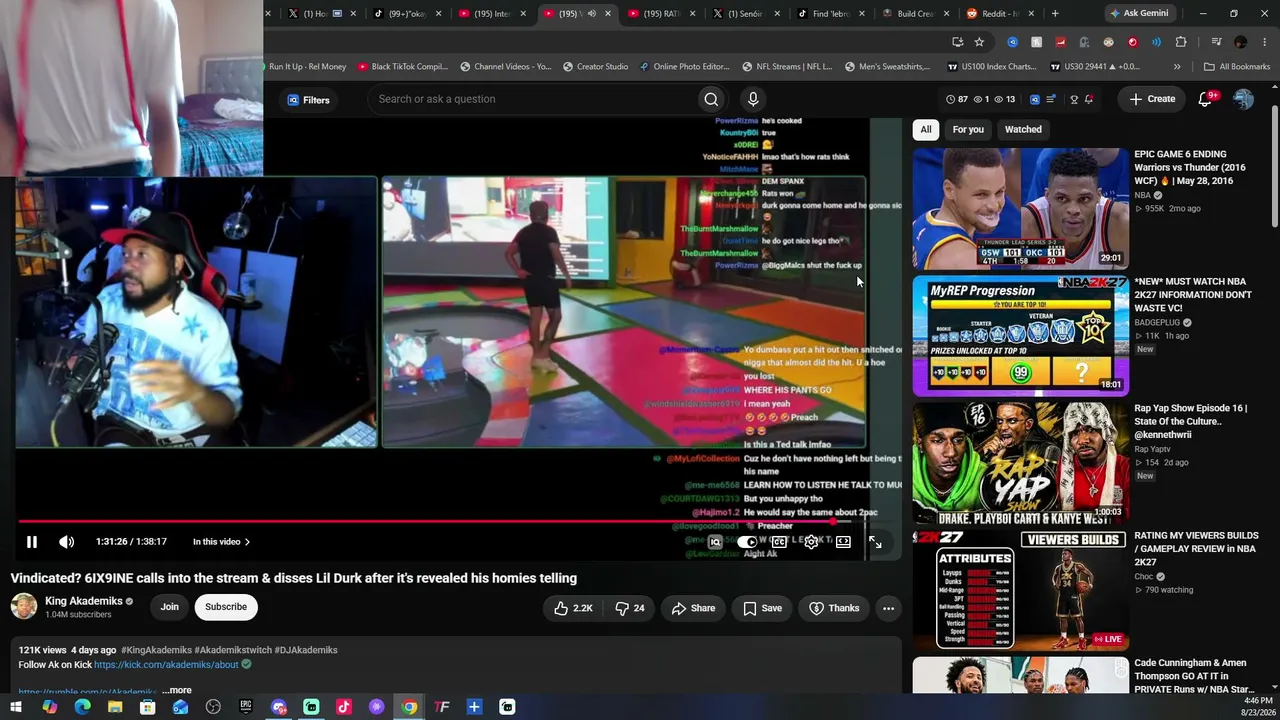Switch to the Build Create tab

[915, 13]
